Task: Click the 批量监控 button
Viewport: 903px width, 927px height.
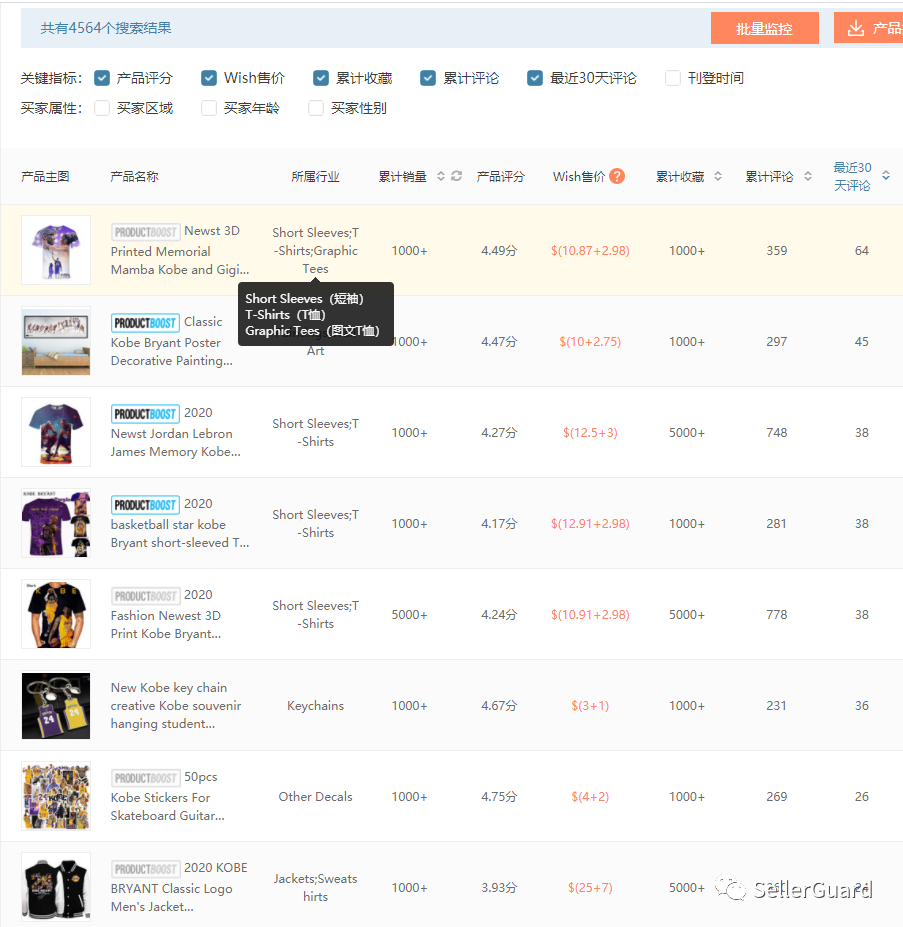Action: tap(765, 28)
